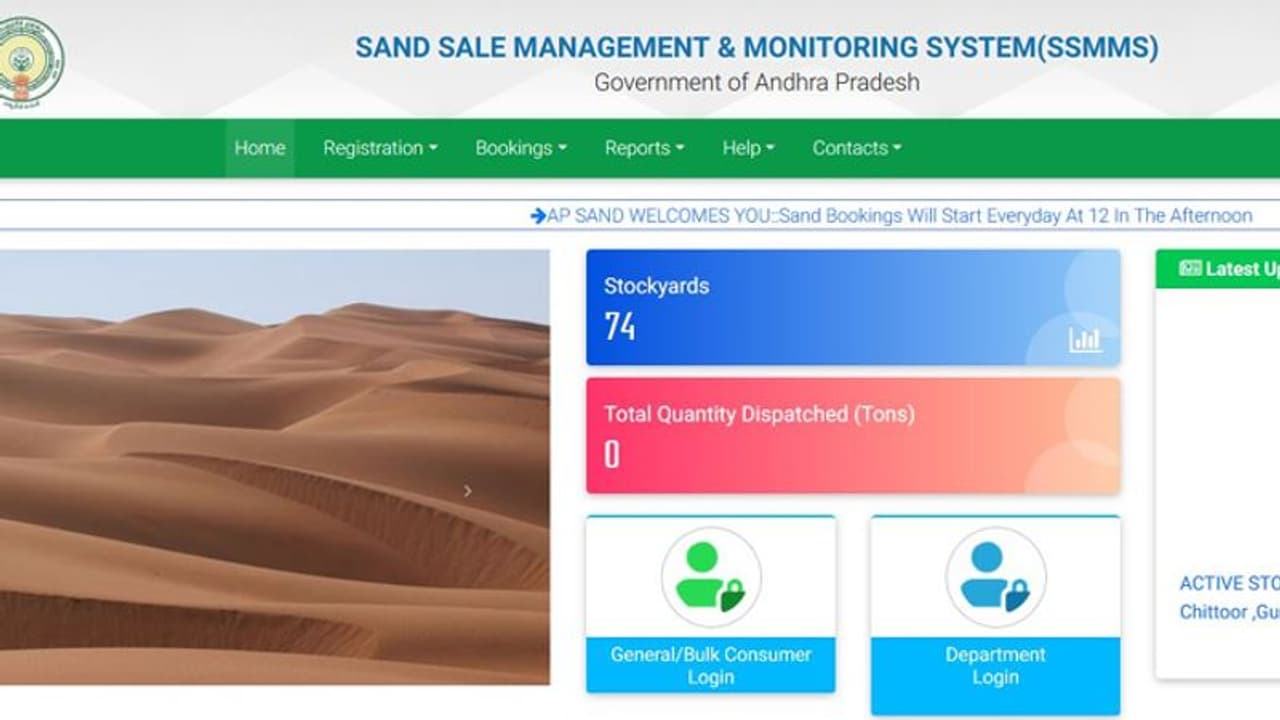This screenshot has width=1280, height=720.
Task: Open the Bookings dropdown menu
Action: coord(520,148)
